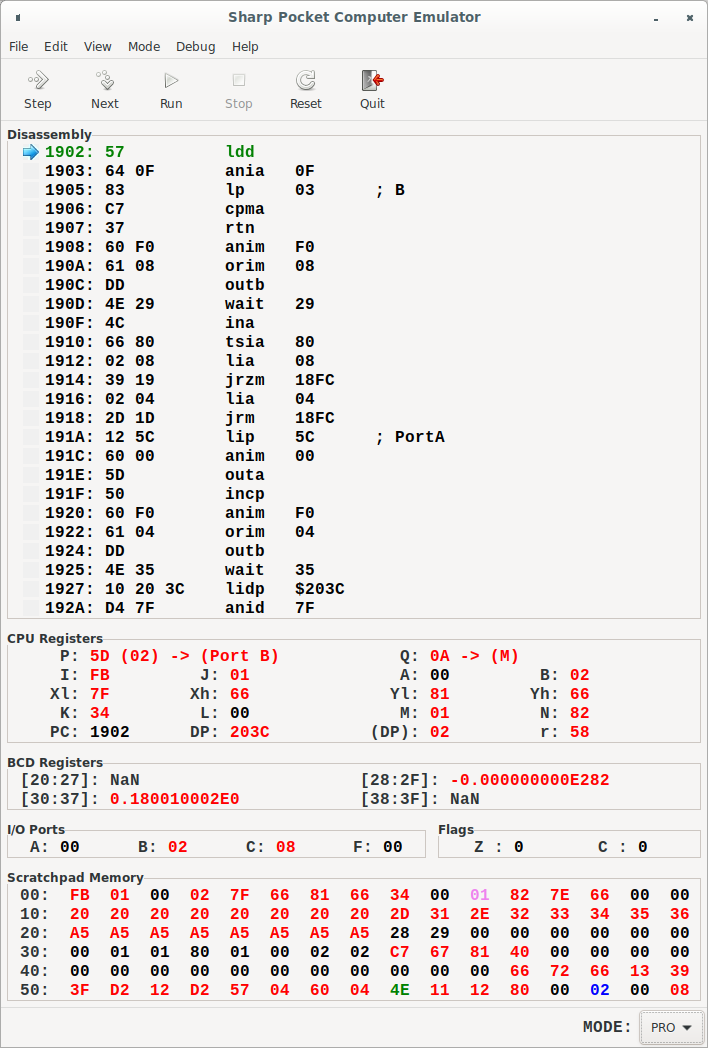Image resolution: width=708 pixels, height=1048 pixels.
Task: Toggle breakpoint marker beside address 1927
Action: [31, 589]
